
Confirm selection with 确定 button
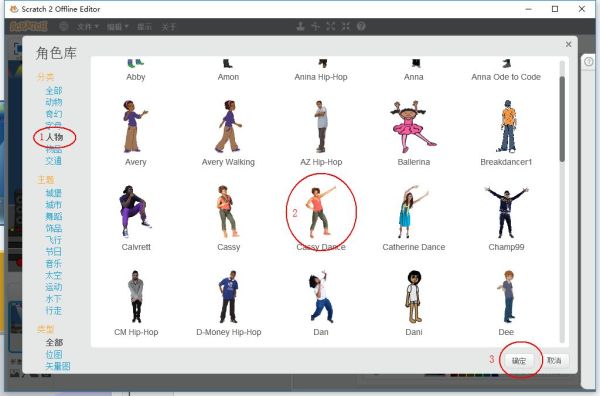[519, 360]
